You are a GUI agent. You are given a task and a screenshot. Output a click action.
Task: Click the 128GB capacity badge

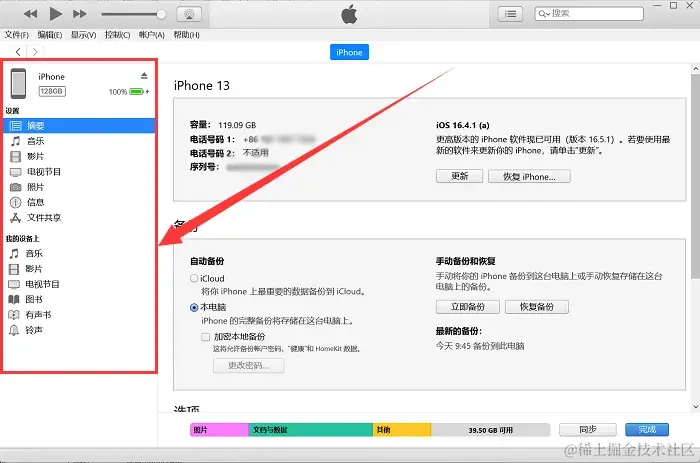coord(52,91)
